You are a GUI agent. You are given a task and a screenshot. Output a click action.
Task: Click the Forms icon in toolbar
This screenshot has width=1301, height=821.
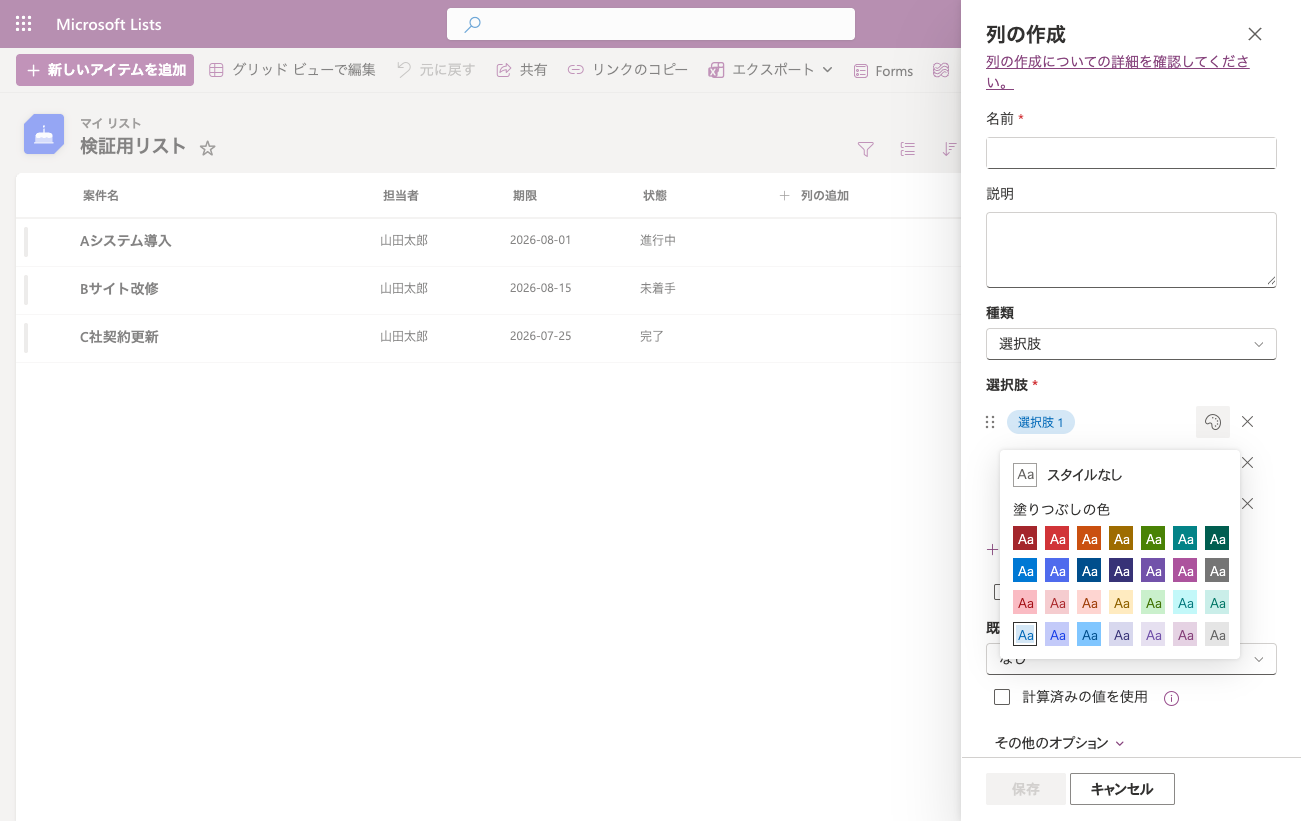tap(861, 71)
